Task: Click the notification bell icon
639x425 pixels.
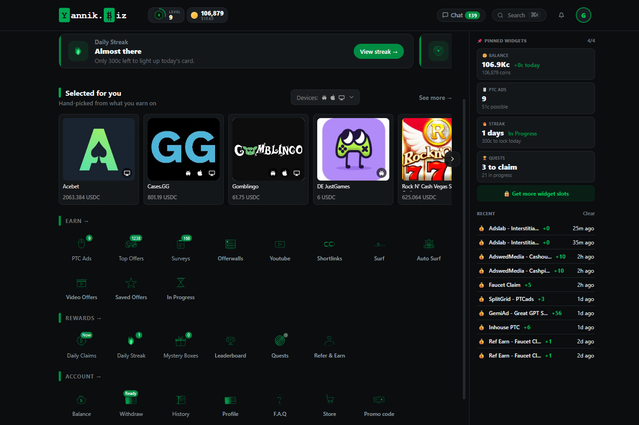Action: pyautogui.click(x=561, y=15)
